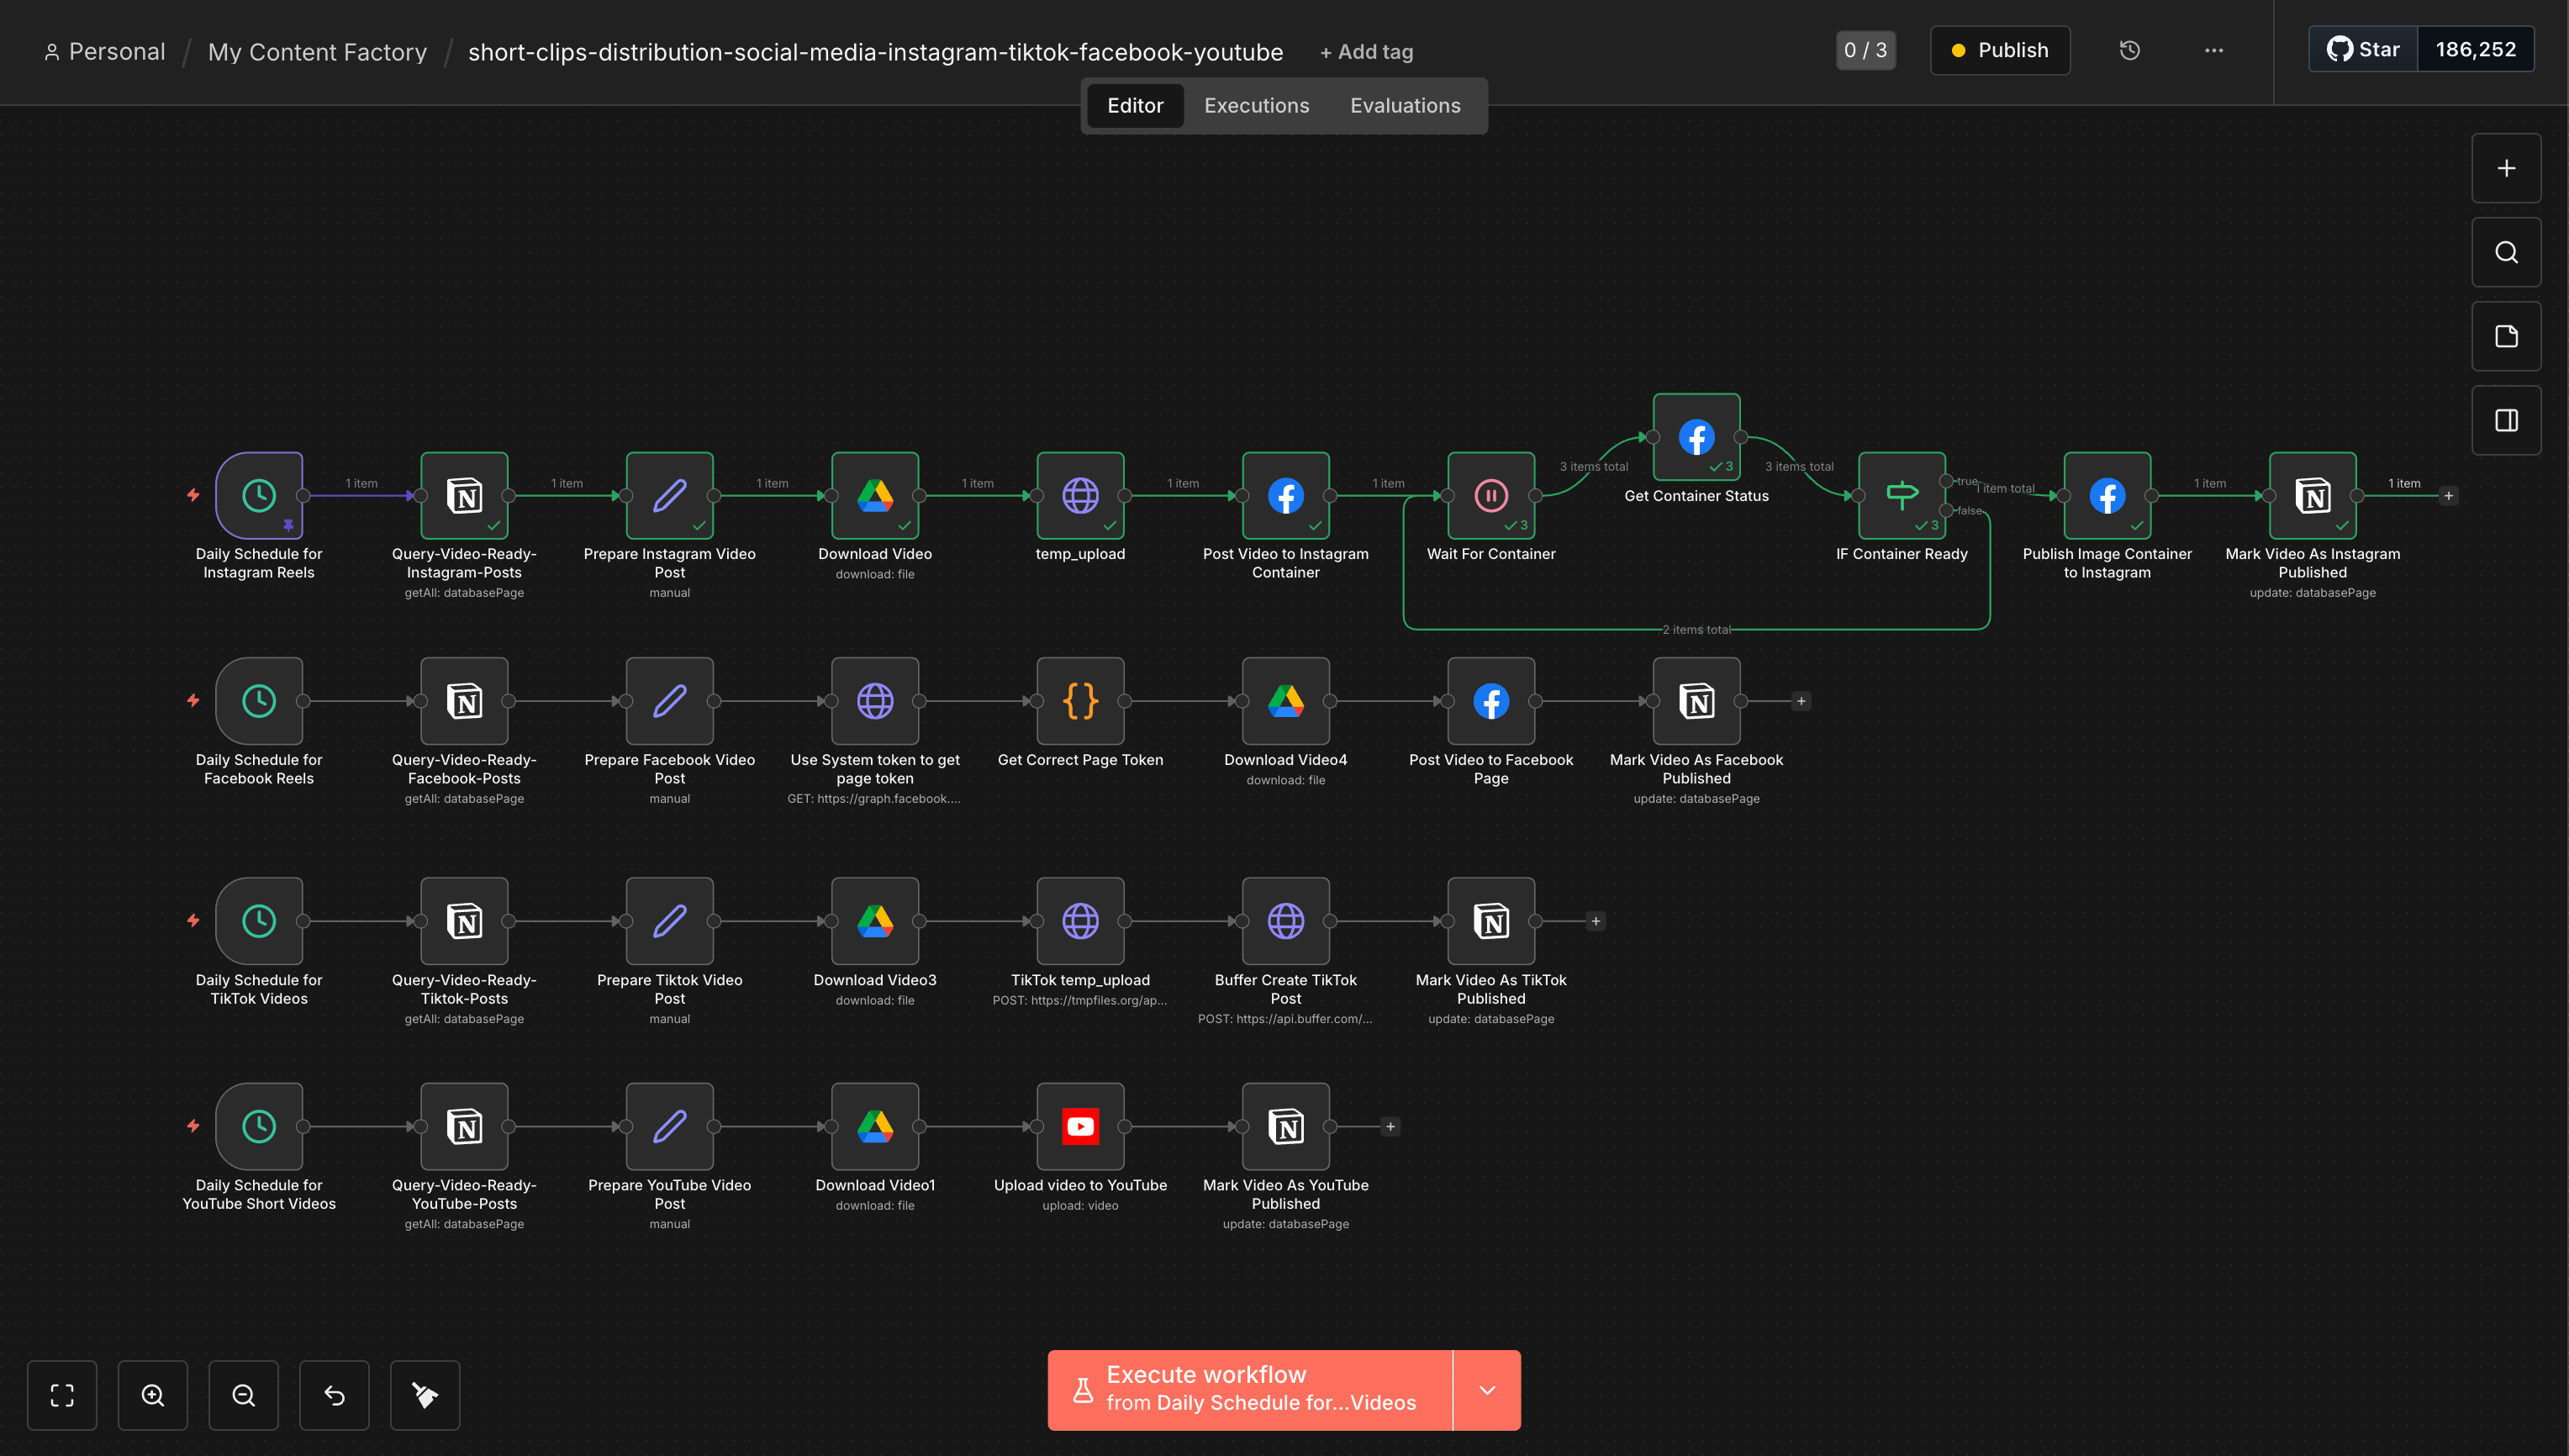Select the Editor tab

point(1135,105)
